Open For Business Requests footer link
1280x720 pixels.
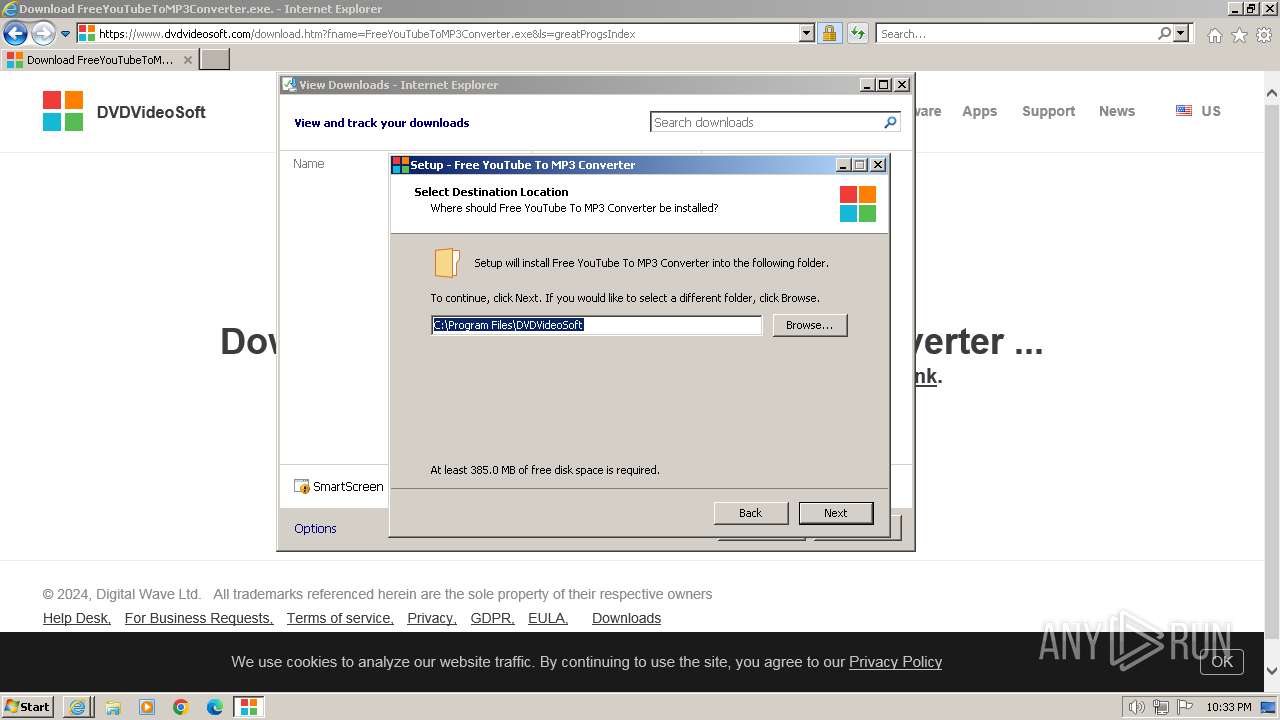coord(199,618)
